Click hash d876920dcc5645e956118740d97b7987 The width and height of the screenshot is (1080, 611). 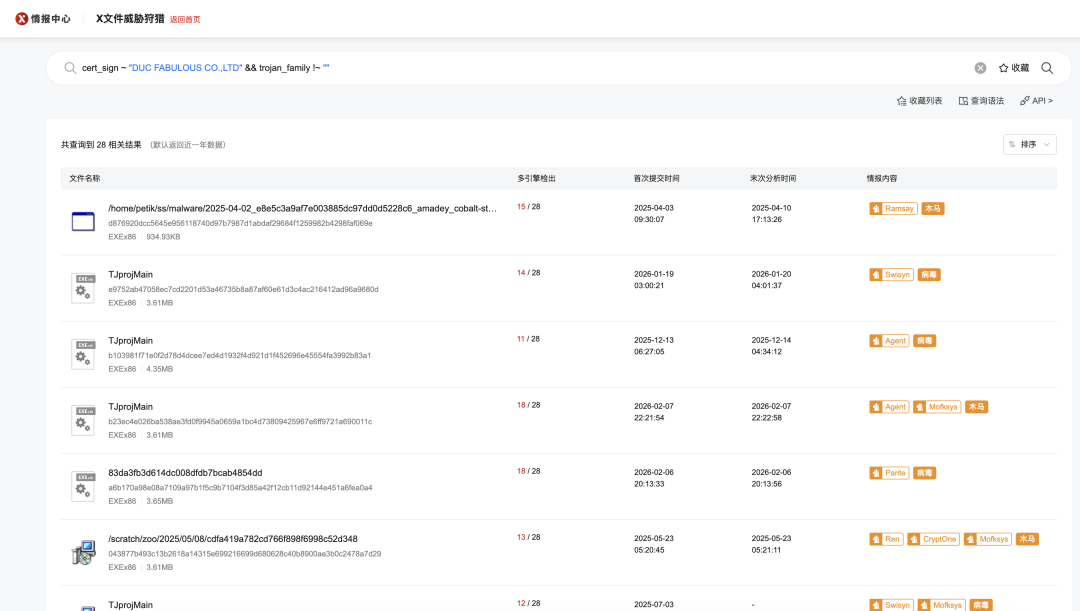click(240, 223)
